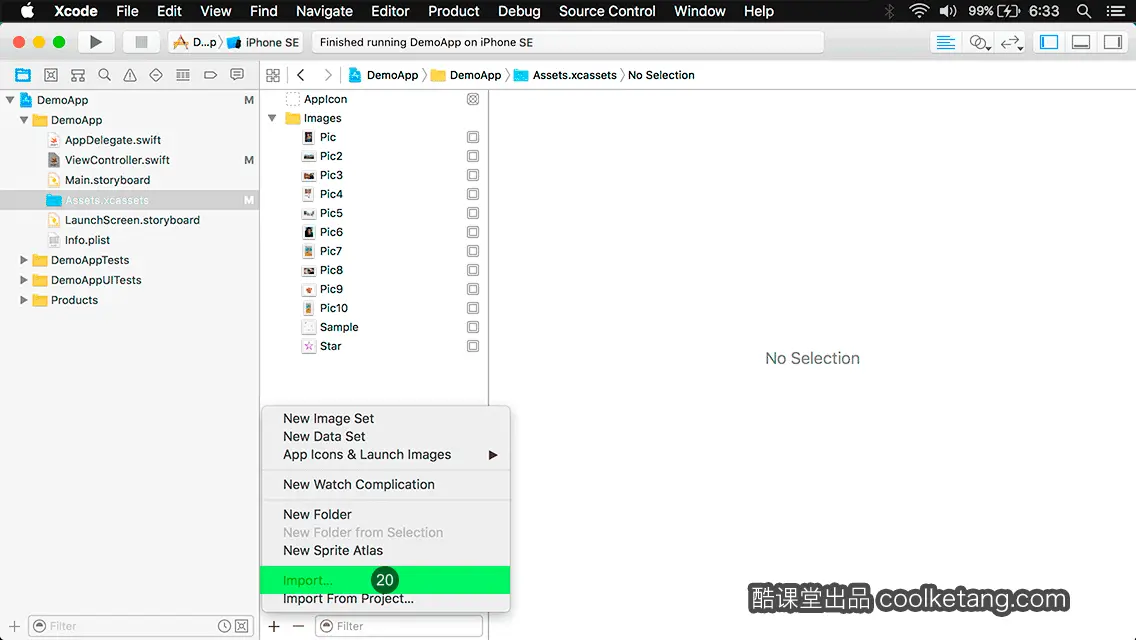Click the square icon beside Pic
The image size is (1136, 640).
473,137
